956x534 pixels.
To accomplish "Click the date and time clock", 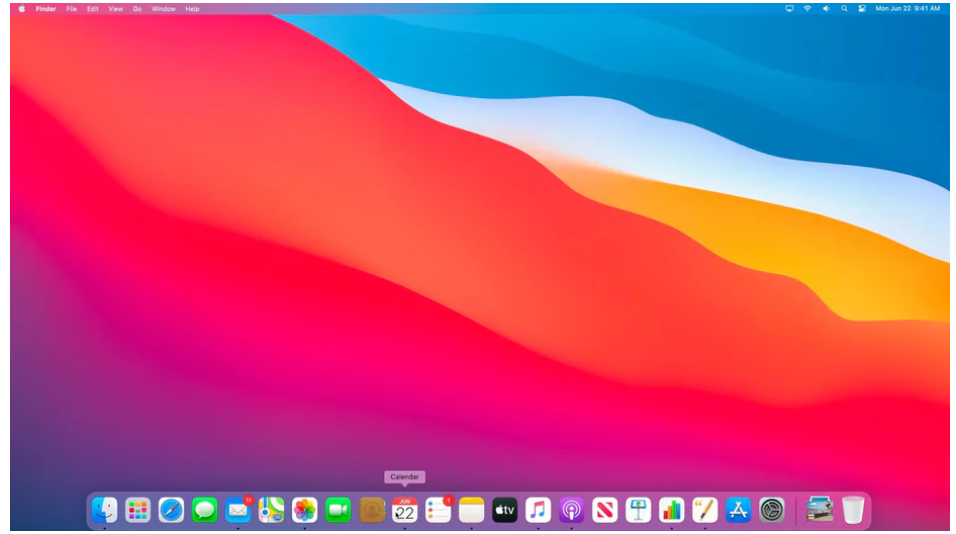I will 908,9.
